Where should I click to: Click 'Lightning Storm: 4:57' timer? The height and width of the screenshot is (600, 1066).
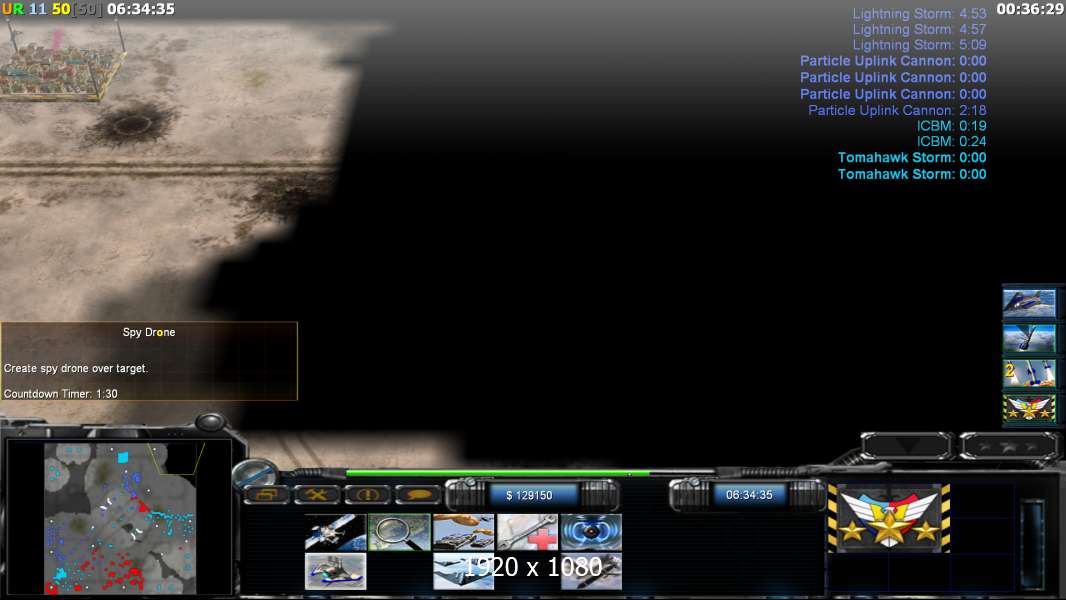click(919, 29)
